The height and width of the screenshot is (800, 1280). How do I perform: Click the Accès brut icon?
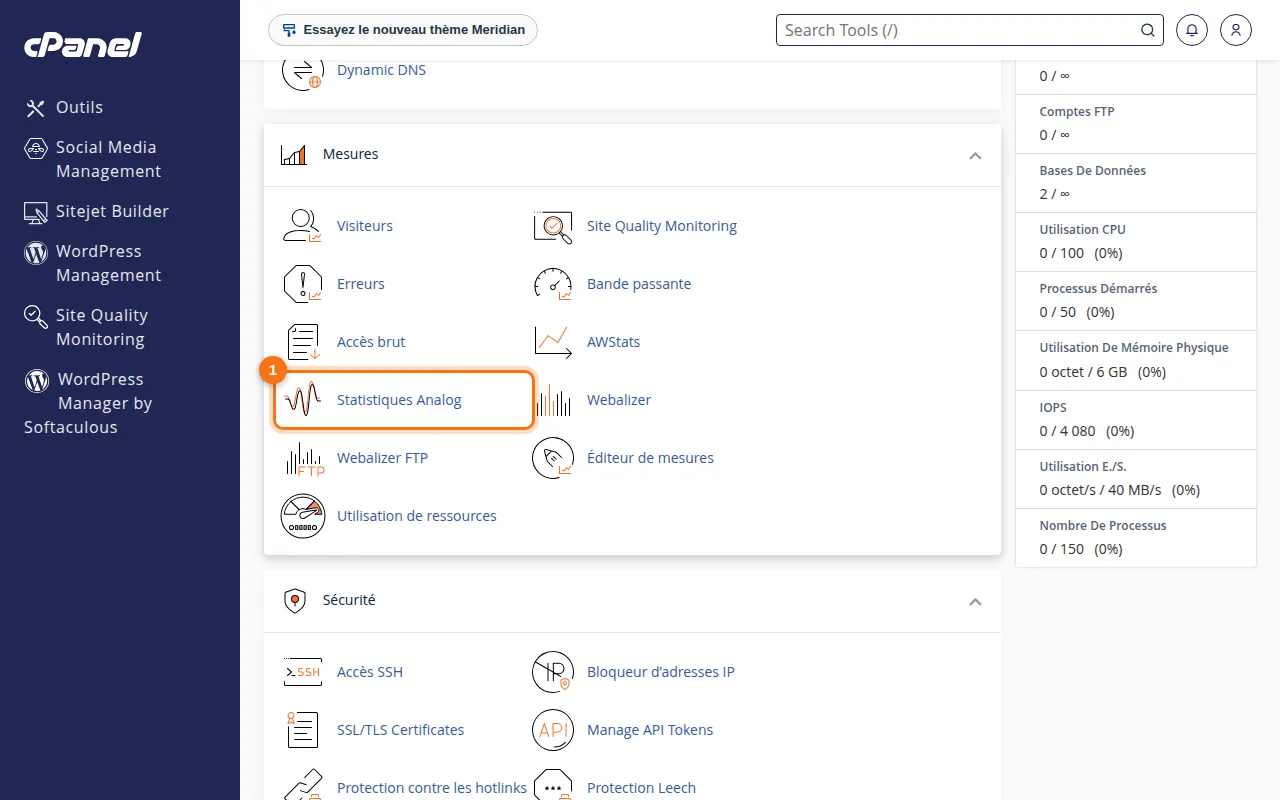coord(302,342)
